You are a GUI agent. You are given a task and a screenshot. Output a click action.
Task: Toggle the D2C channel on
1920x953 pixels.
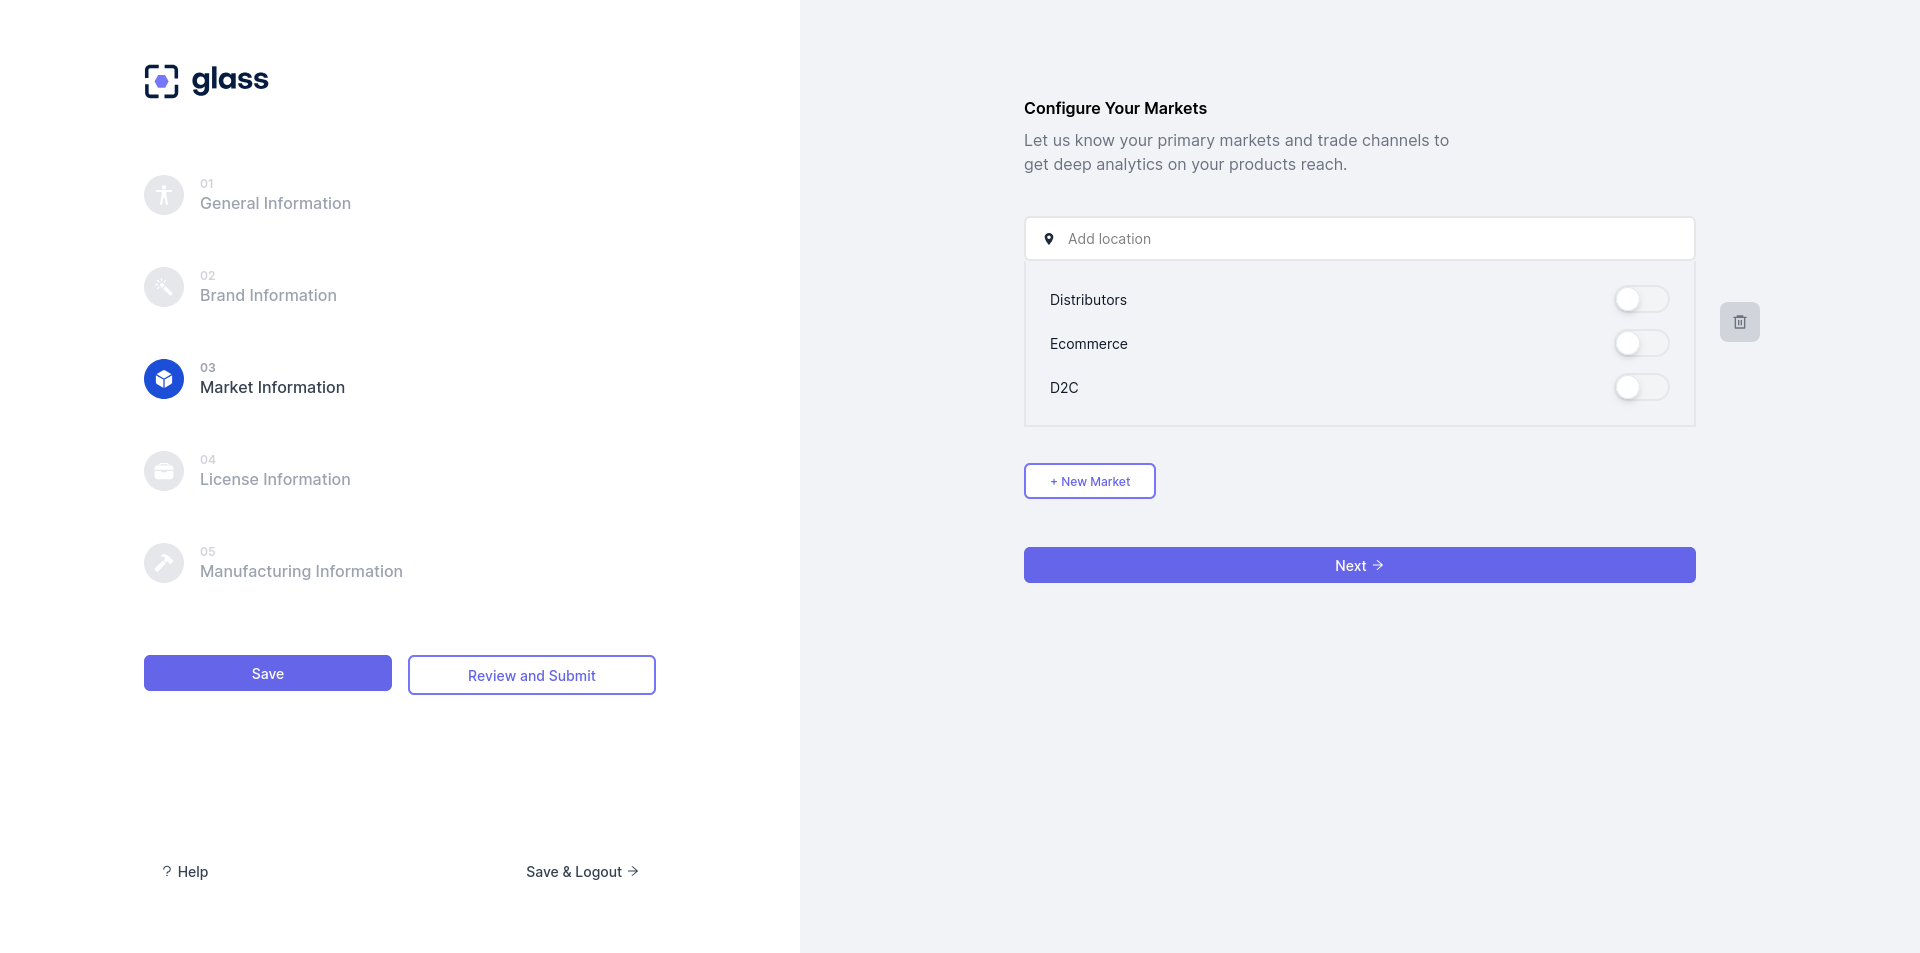(1640, 387)
